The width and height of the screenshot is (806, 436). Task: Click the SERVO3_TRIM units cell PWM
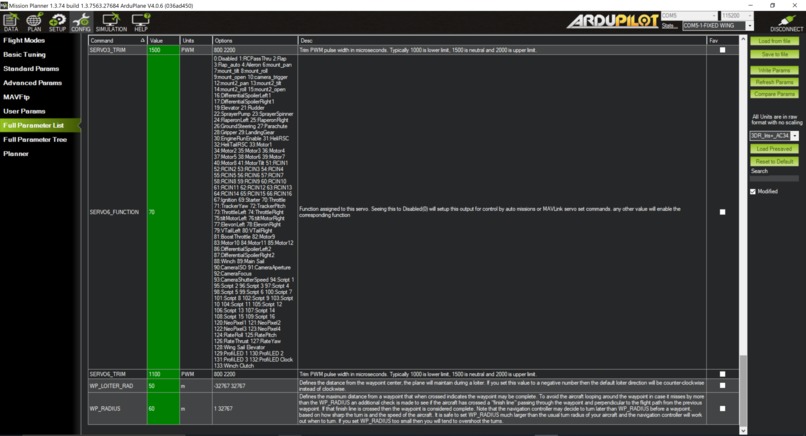196,50
